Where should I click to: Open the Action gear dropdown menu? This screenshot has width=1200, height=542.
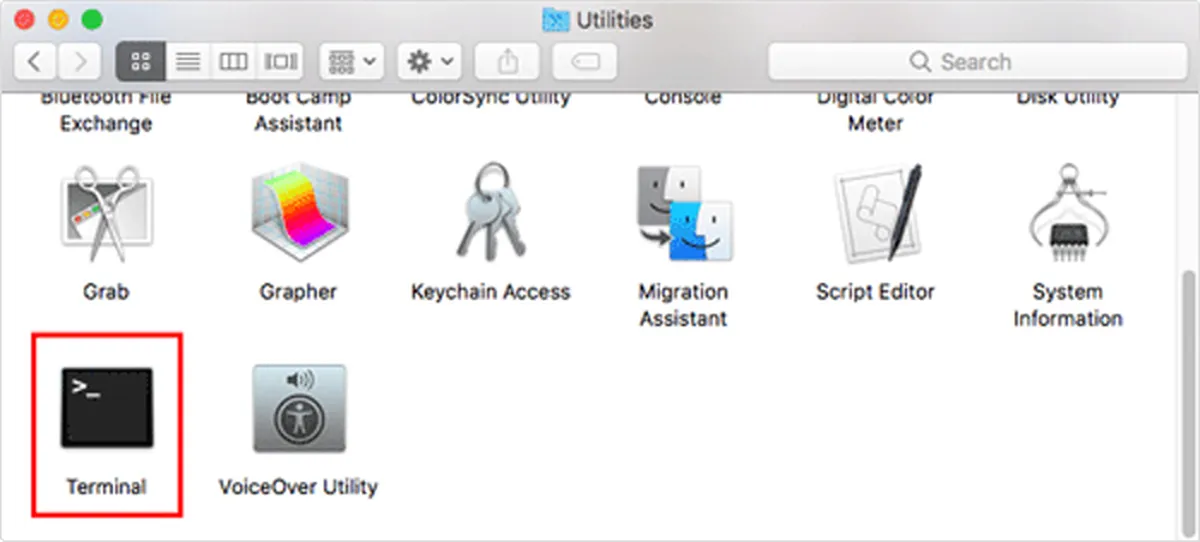point(430,62)
